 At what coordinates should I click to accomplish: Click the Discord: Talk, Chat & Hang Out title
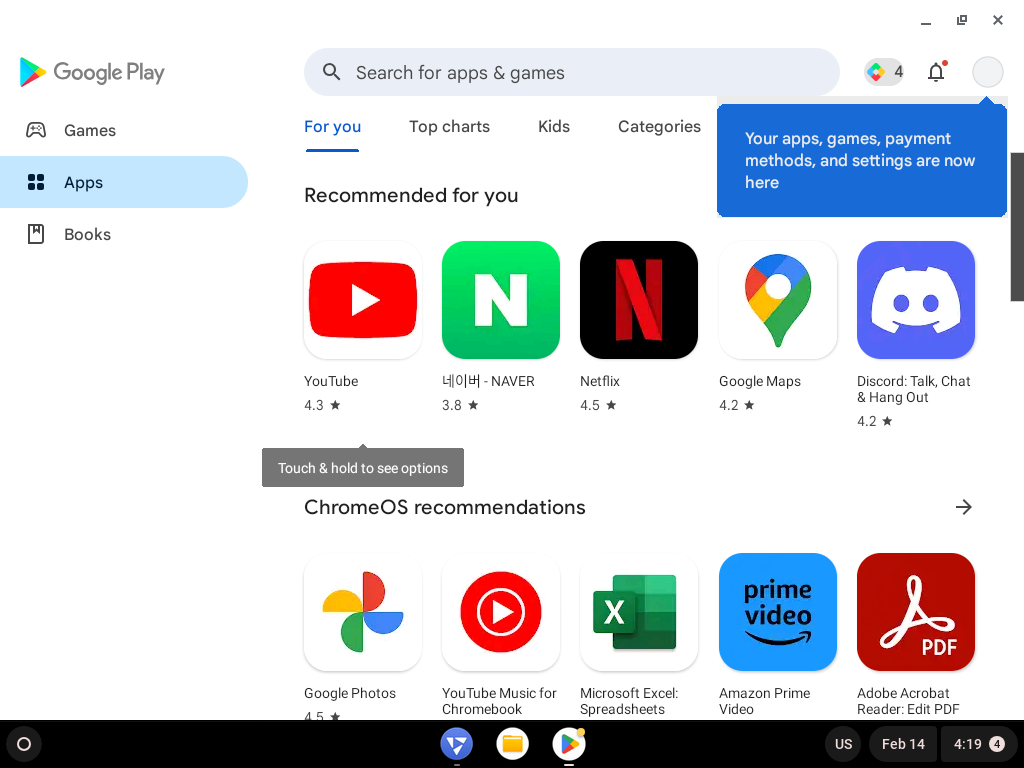[914, 389]
